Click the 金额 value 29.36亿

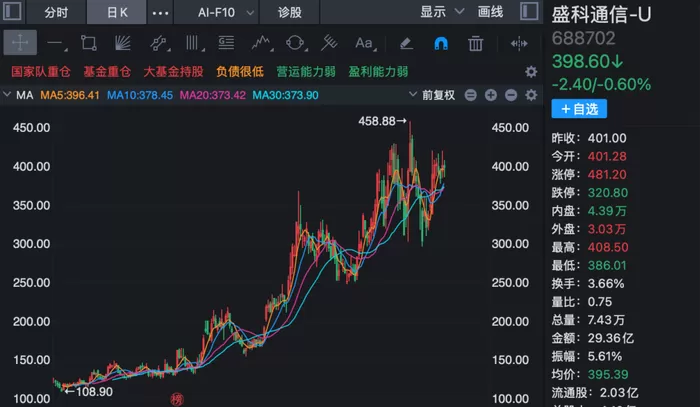tap(610, 338)
